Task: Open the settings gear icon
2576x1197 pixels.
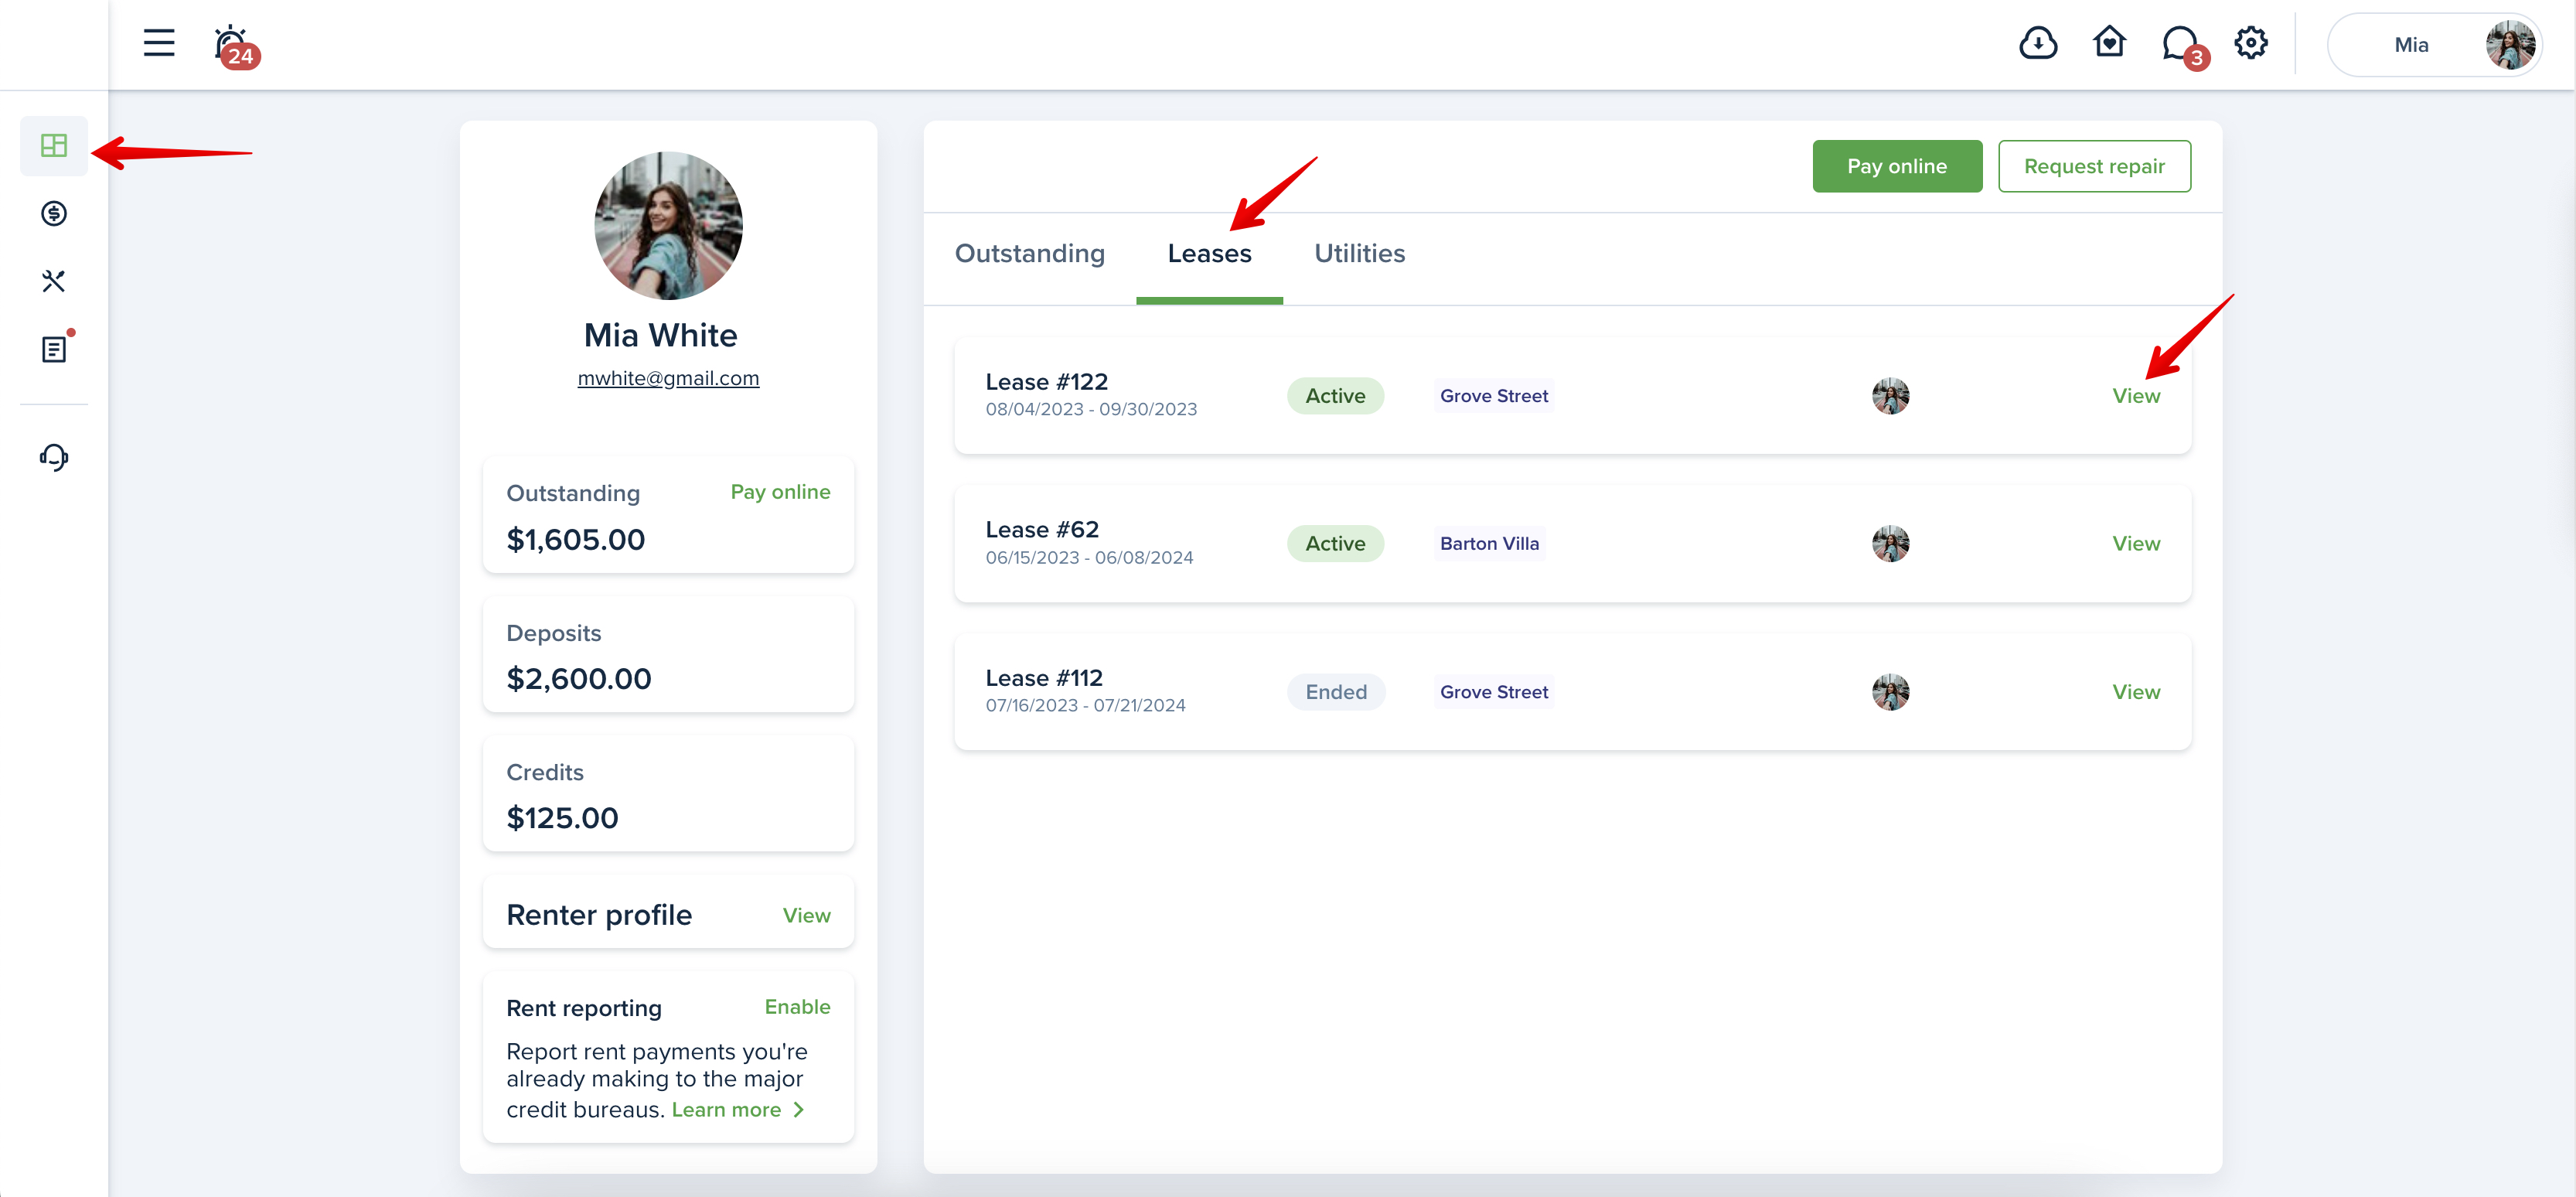Action: (x=2251, y=43)
